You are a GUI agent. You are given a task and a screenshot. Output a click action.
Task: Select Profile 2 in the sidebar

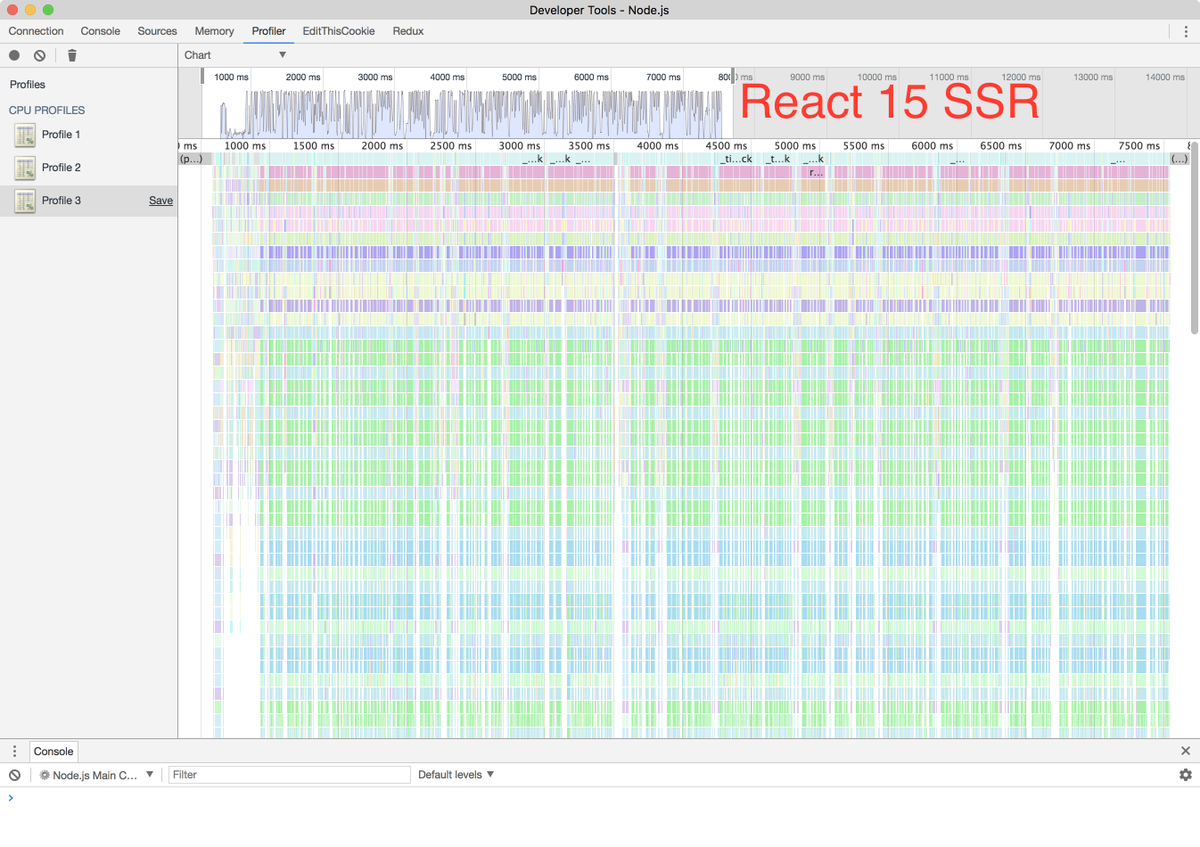(61, 168)
